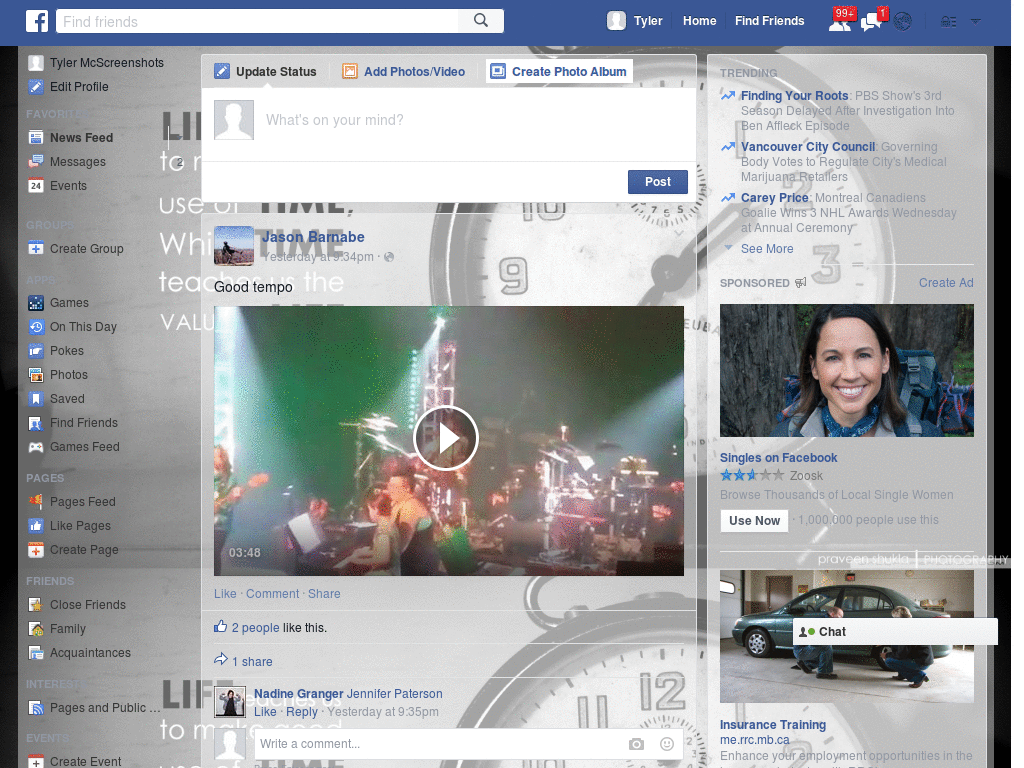1024x768 pixels.
Task: Open News Feed icon in sidebar
Action: [x=36, y=138]
